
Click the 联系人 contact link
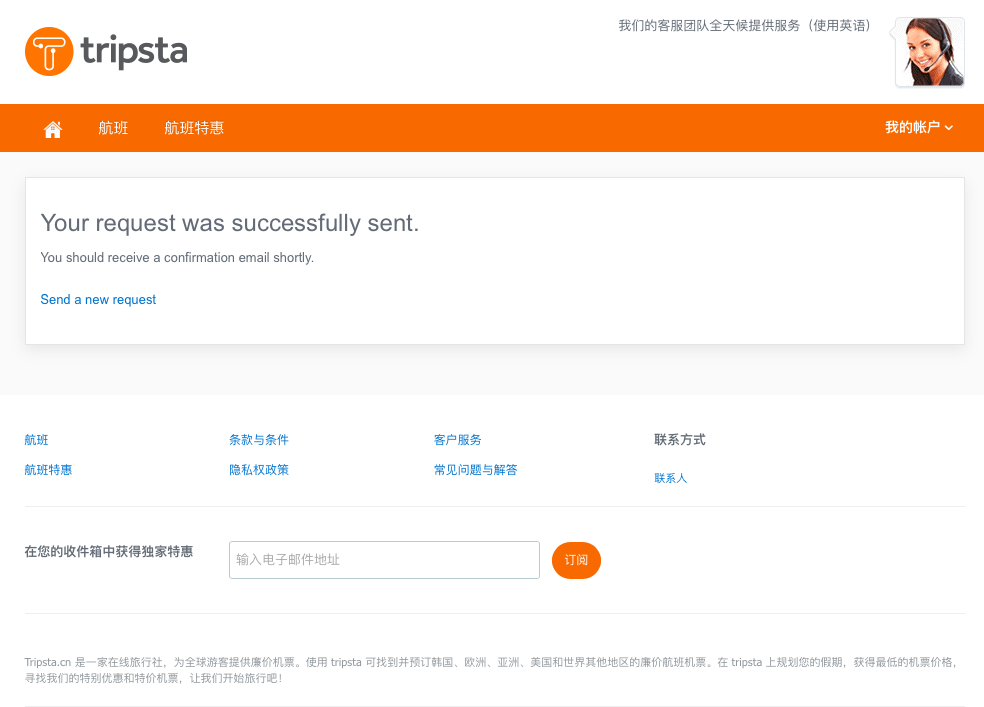point(671,478)
